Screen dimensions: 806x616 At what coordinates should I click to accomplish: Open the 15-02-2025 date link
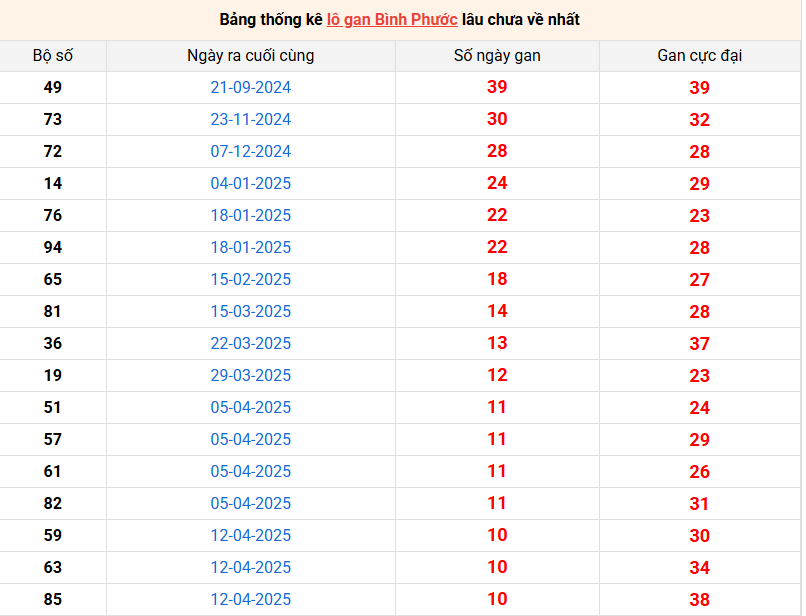(250, 280)
